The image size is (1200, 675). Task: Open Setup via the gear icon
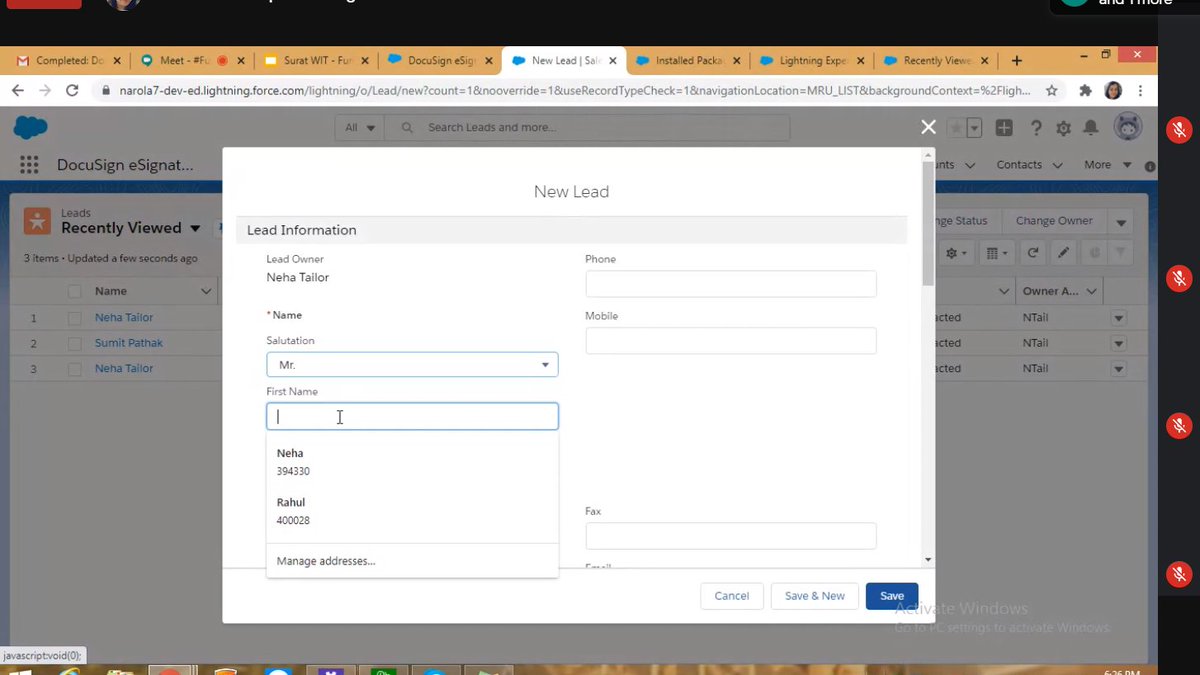coord(1064,128)
